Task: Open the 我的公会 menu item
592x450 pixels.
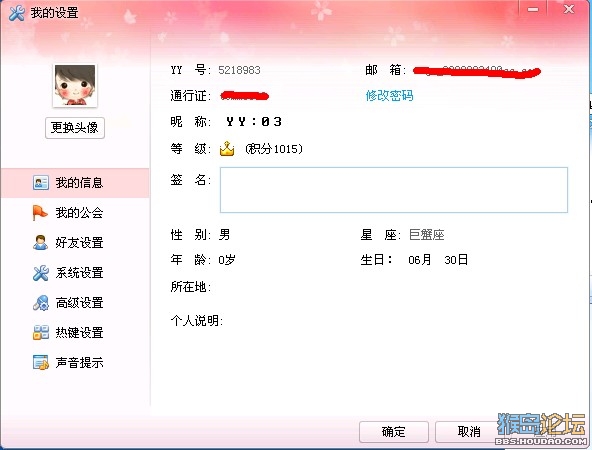Action: click(79, 213)
